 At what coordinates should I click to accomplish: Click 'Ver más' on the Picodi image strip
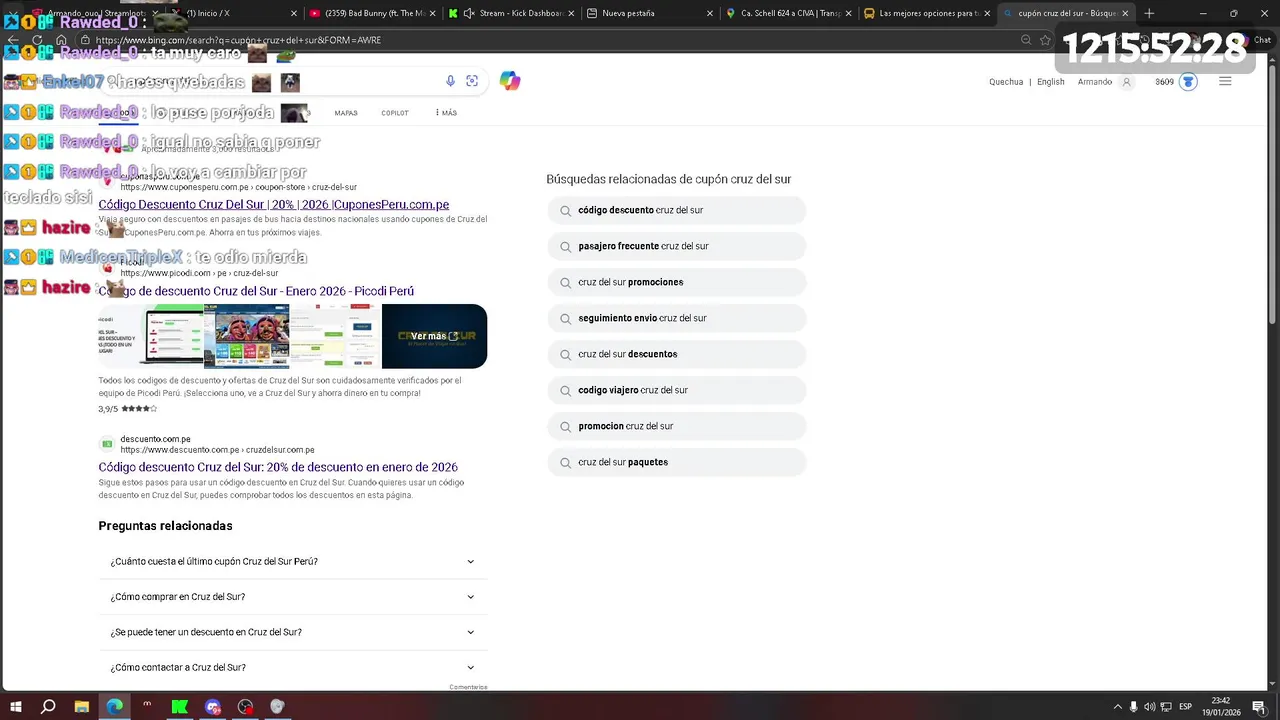(x=434, y=336)
